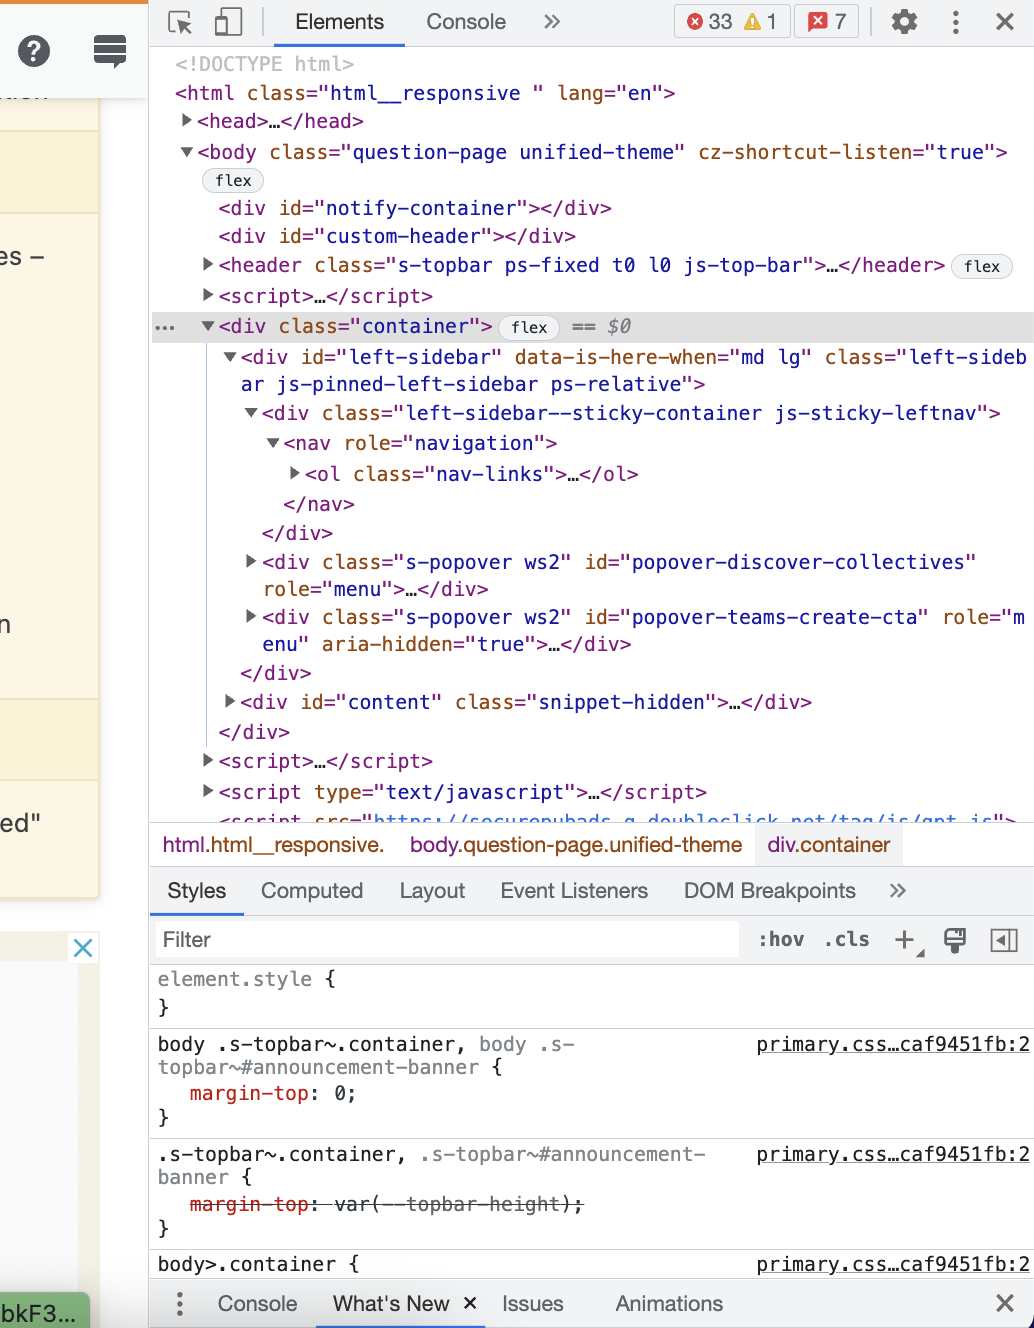Expand the script type text/javascript node

(208, 791)
